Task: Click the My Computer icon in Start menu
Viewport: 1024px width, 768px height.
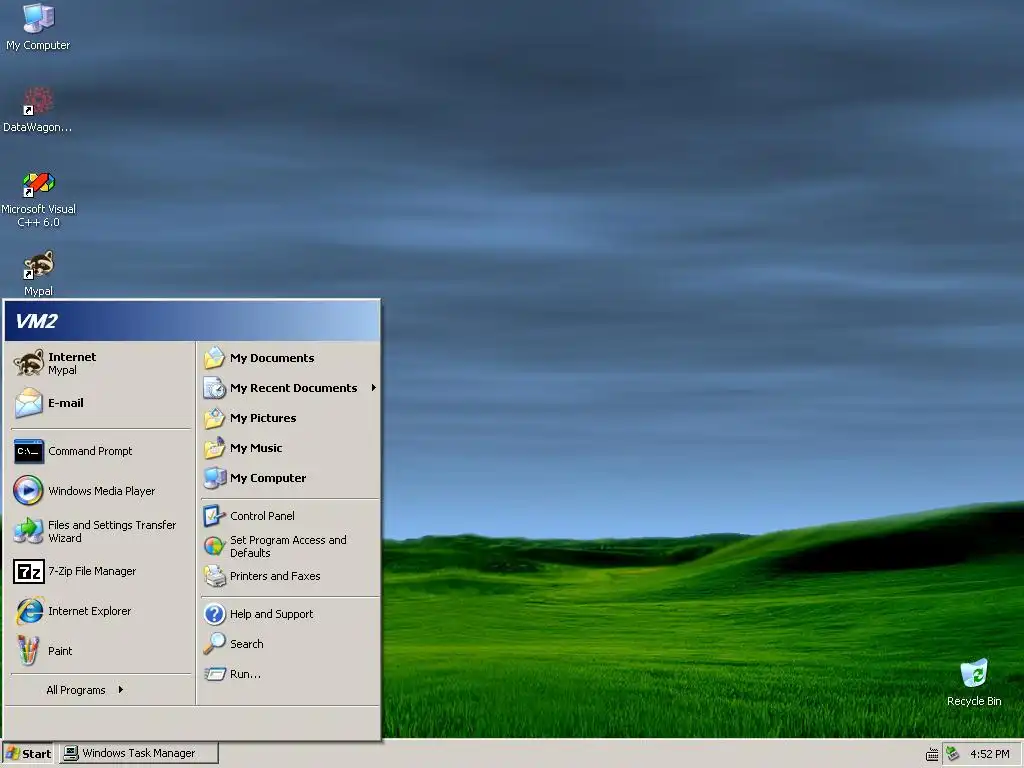Action: click(x=214, y=478)
